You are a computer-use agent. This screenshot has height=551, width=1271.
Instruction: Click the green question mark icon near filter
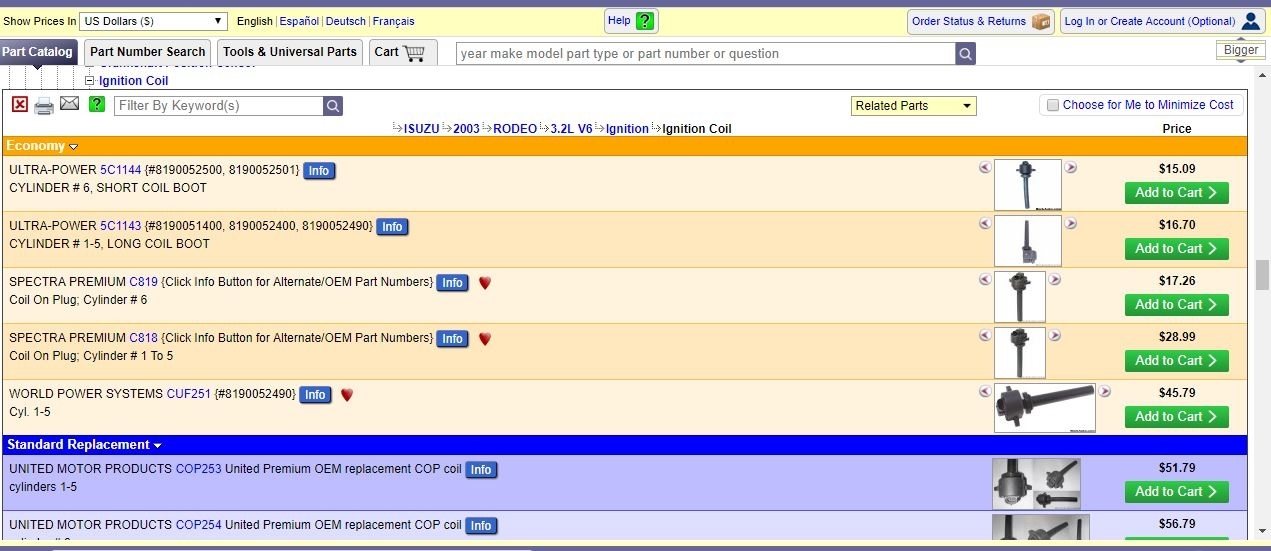(x=96, y=104)
